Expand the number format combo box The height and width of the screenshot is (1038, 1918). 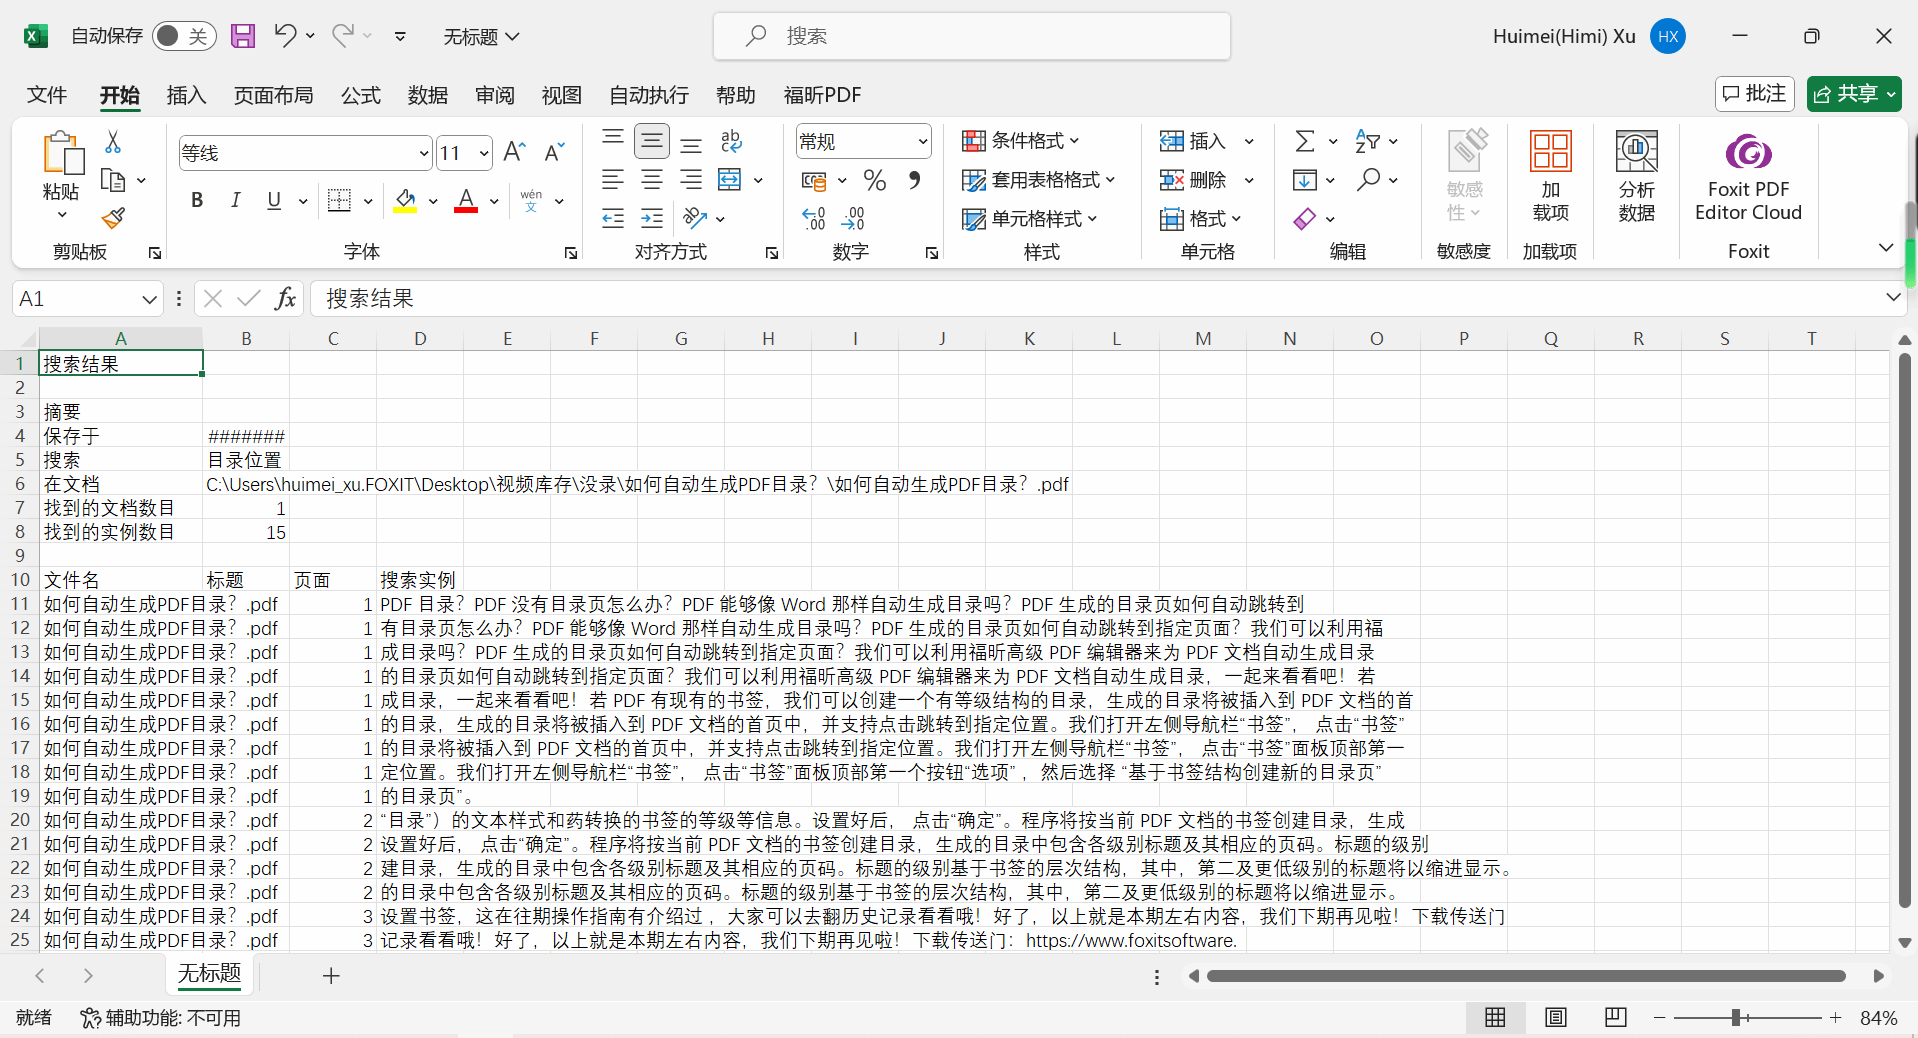(922, 142)
